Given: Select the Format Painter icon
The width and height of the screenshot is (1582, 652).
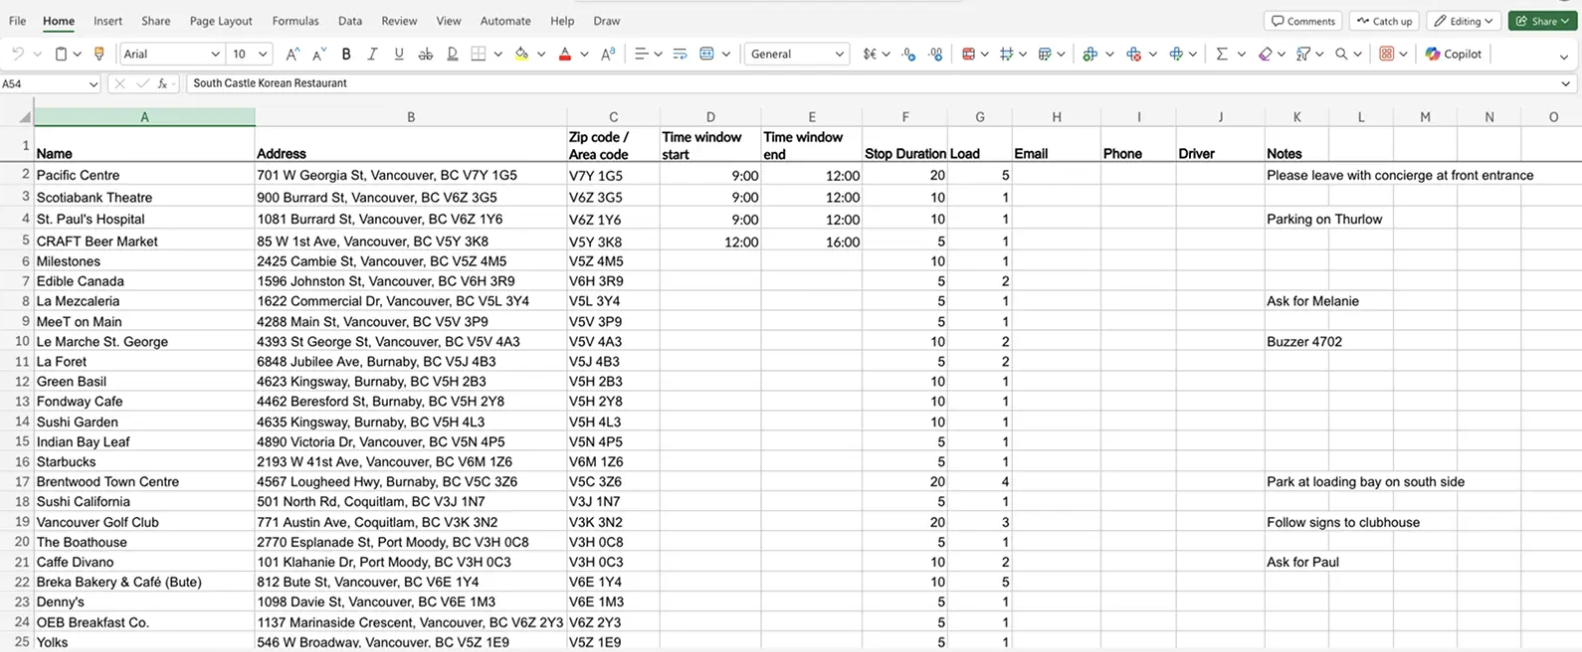Looking at the screenshot, I should tap(99, 54).
